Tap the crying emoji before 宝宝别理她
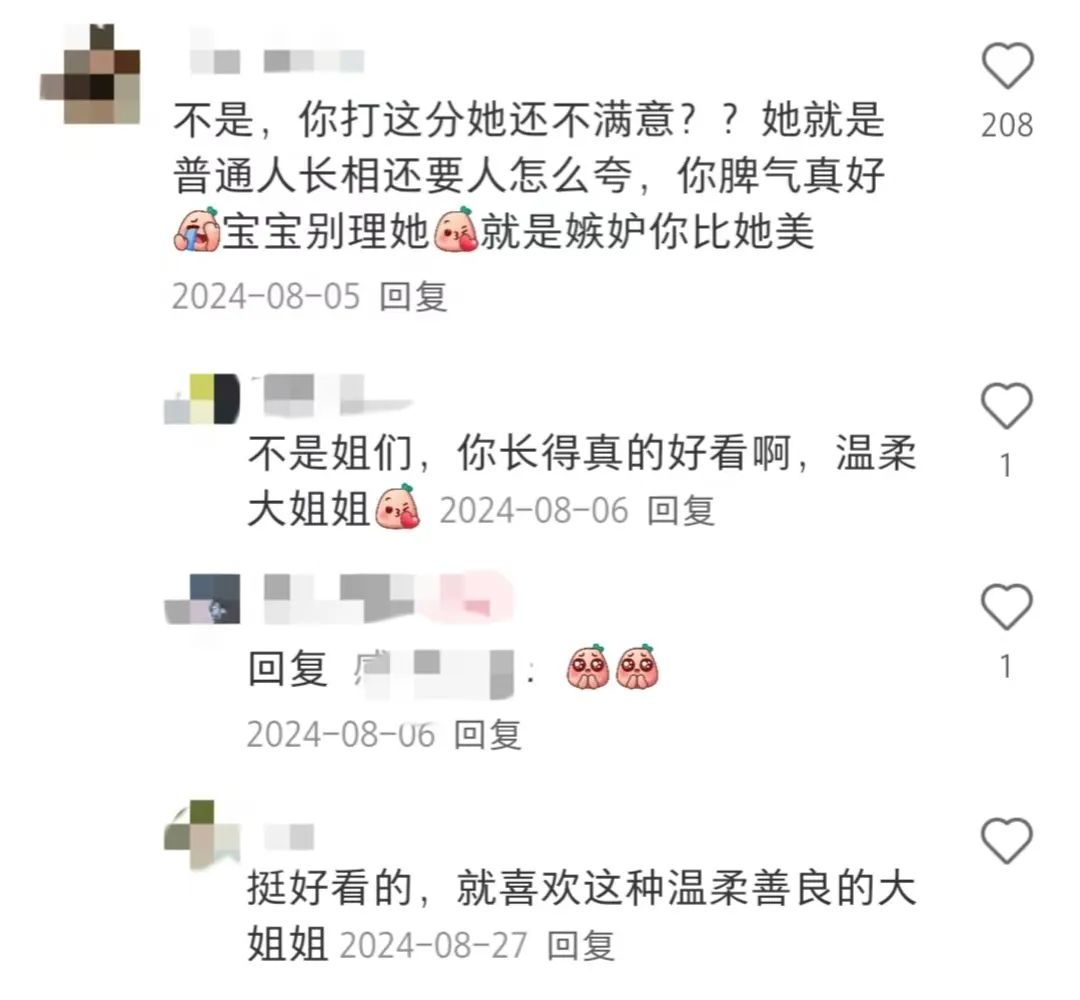The image size is (1080, 1000). pos(196,230)
